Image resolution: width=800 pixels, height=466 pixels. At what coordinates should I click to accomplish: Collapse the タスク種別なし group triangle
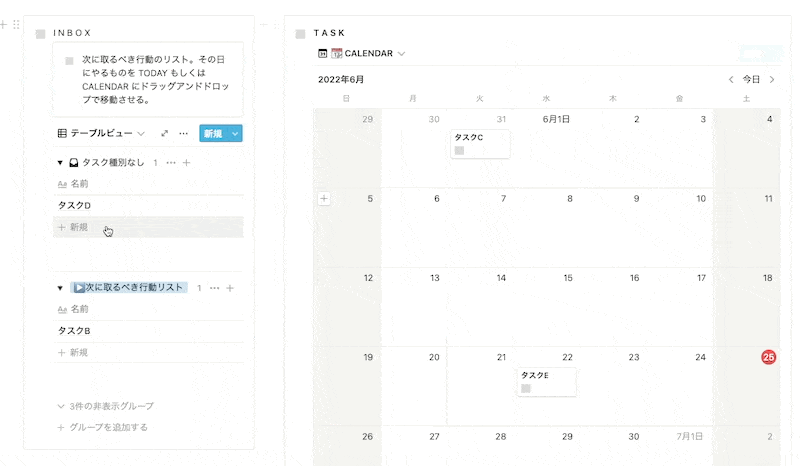pyautogui.click(x=60, y=163)
